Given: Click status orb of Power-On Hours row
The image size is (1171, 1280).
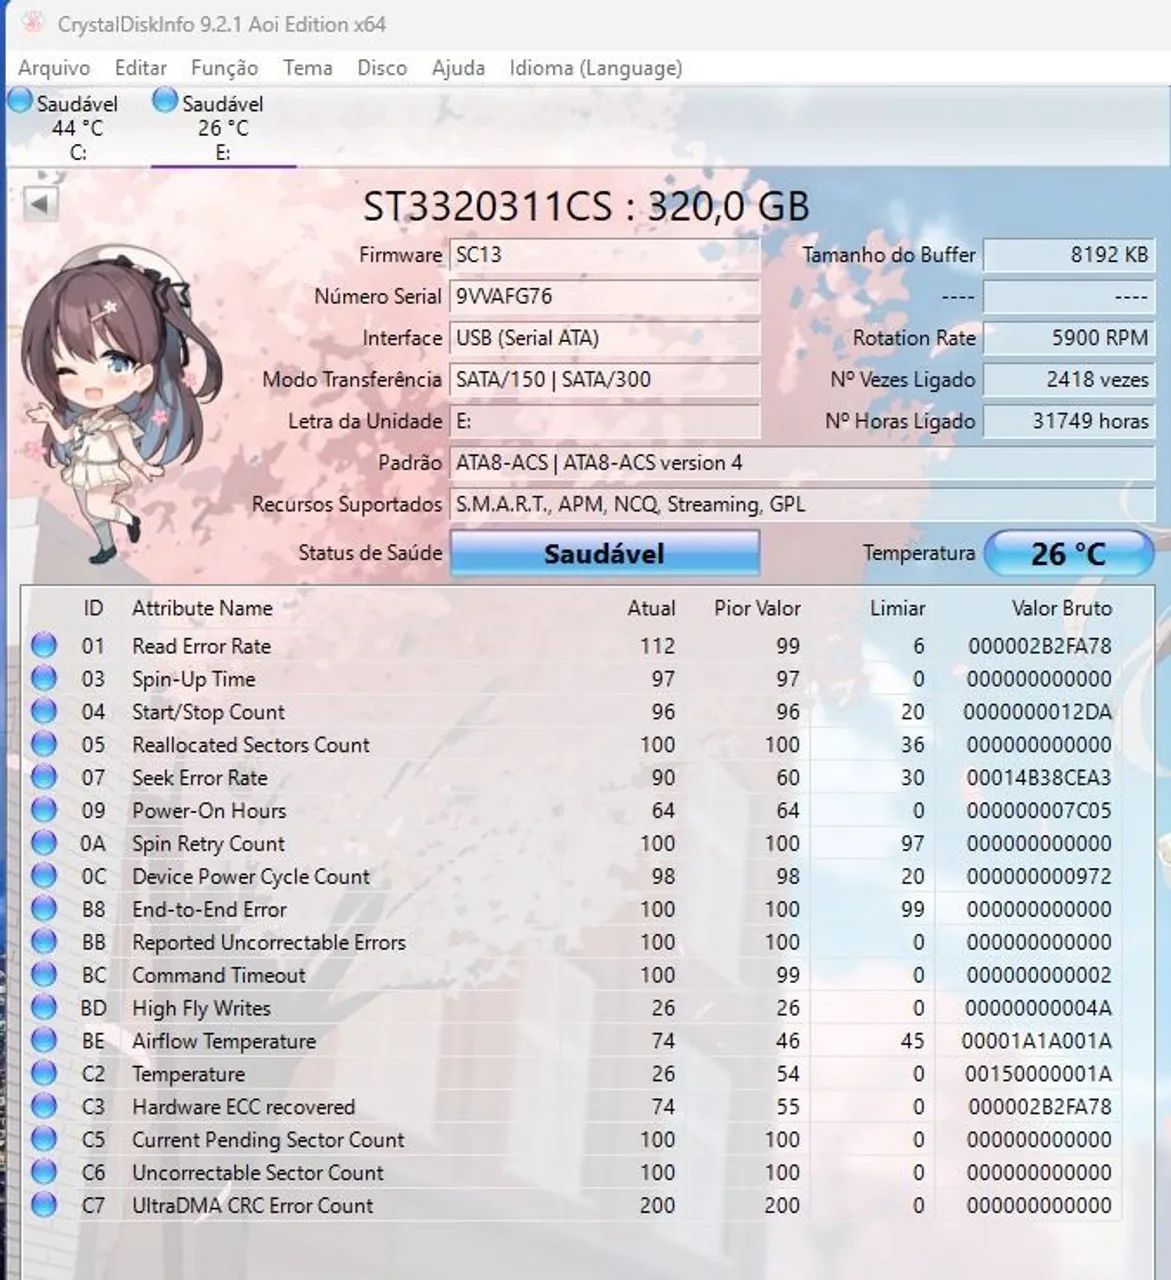Looking at the screenshot, I should tap(44, 810).
